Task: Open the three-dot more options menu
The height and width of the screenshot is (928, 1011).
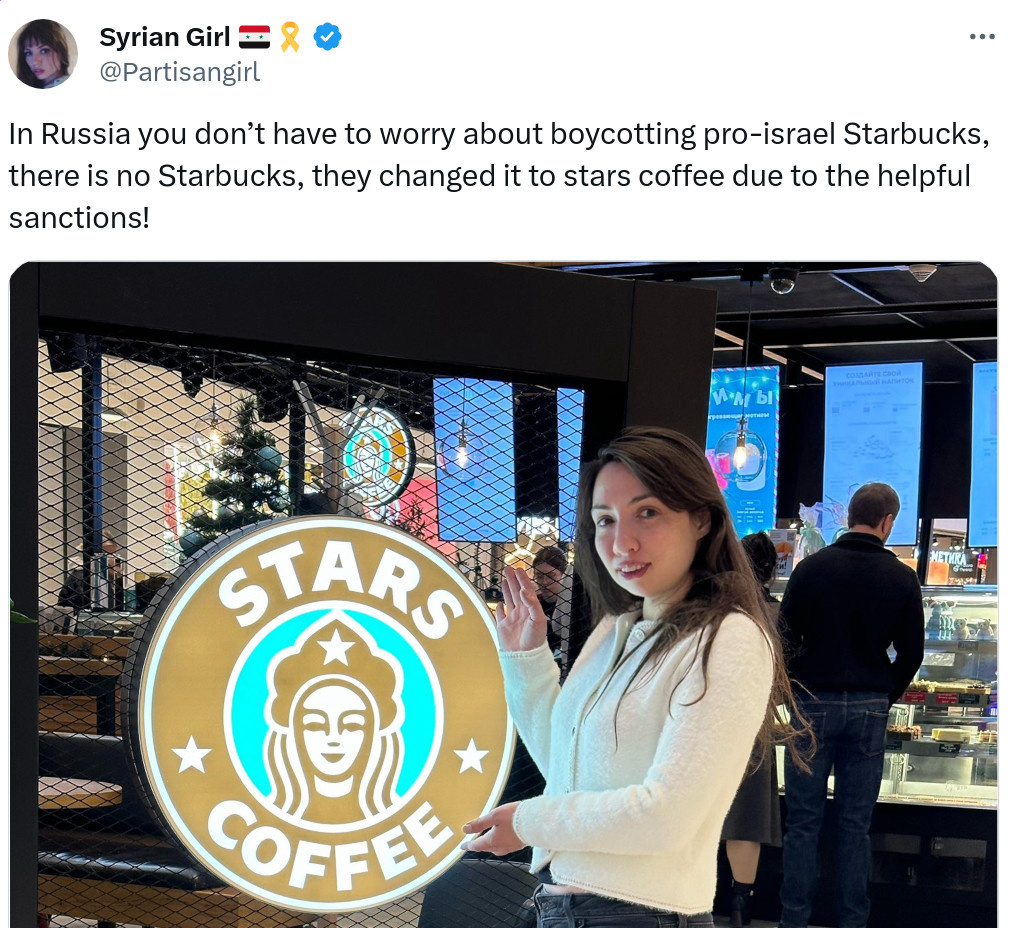Action: (982, 37)
